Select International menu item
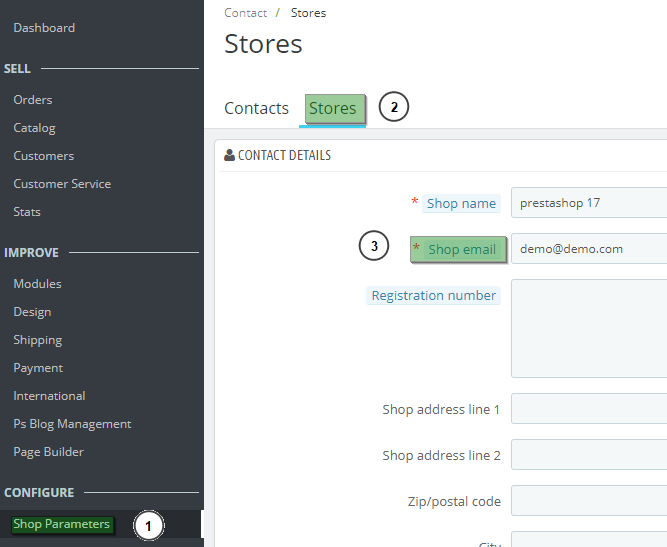Image resolution: width=667 pixels, height=547 pixels. coord(49,396)
